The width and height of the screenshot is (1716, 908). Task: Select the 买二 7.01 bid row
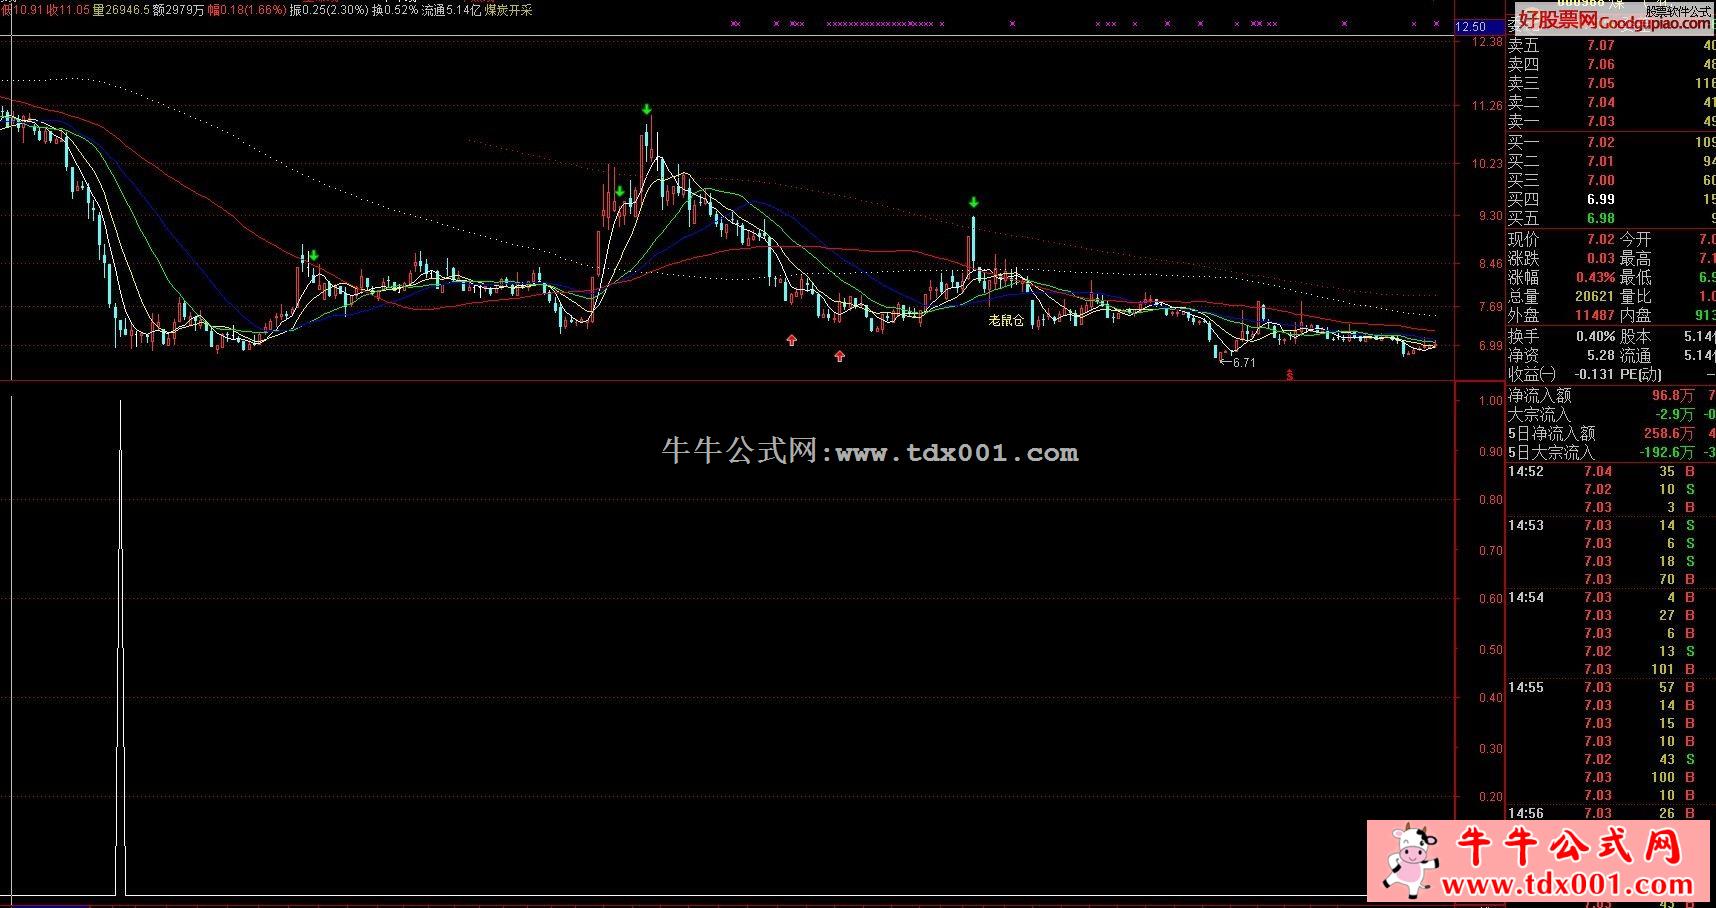pos(1611,161)
